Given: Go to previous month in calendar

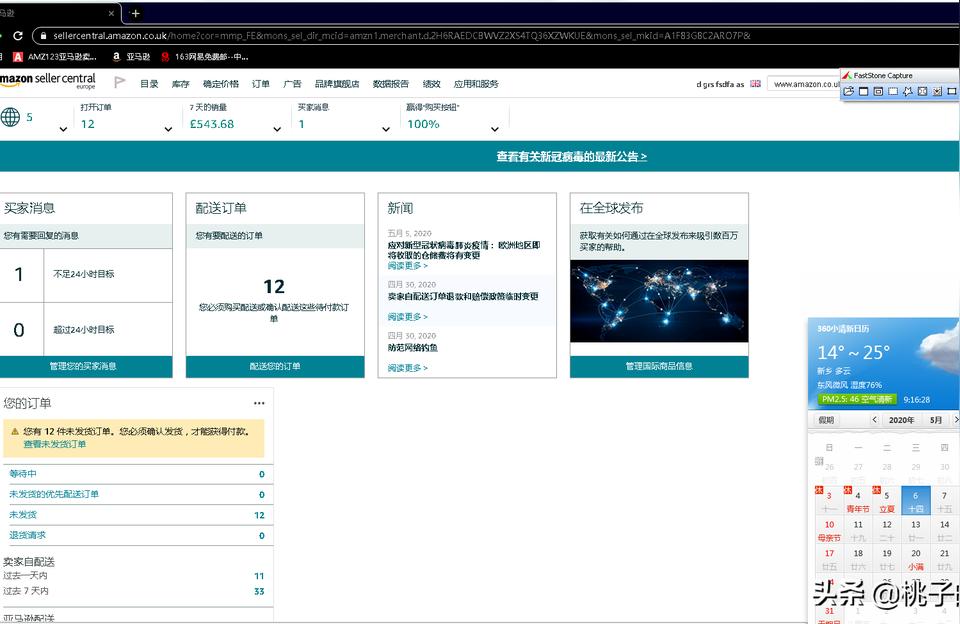Looking at the screenshot, I should tap(874, 419).
